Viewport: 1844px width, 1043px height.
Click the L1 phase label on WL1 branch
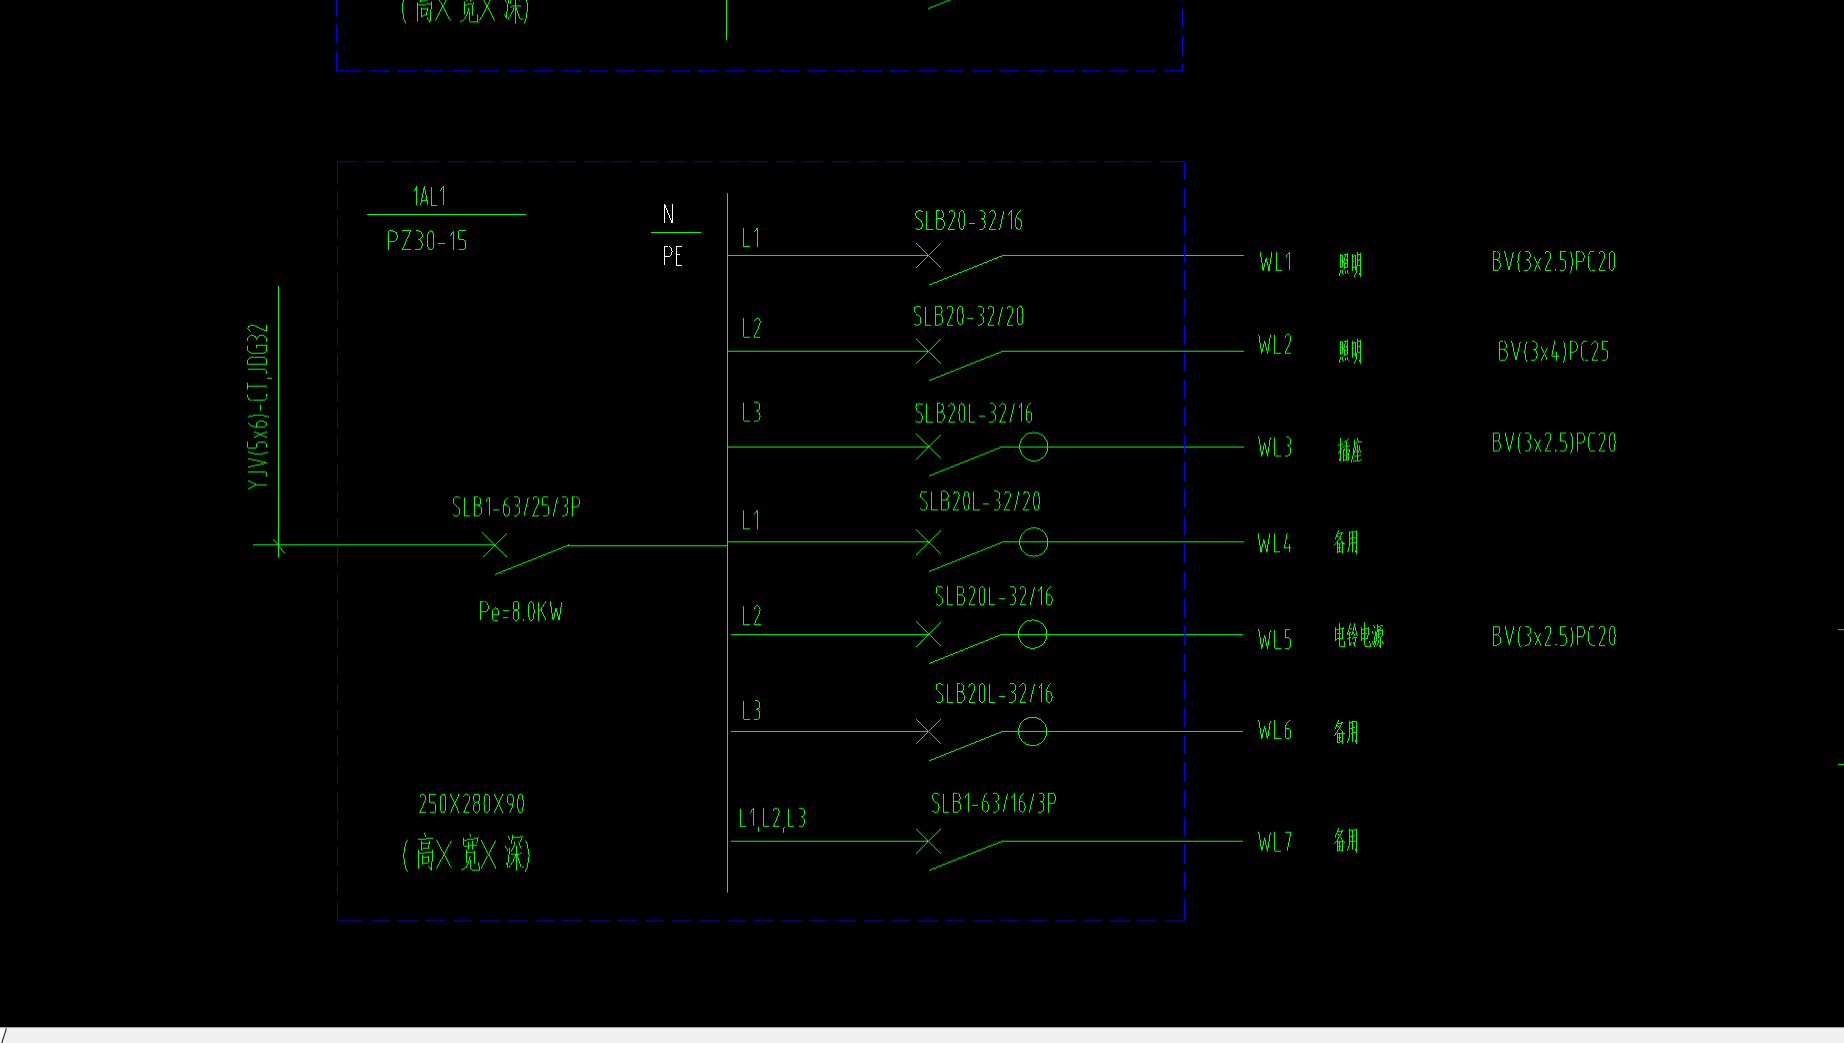click(x=751, y=238)
